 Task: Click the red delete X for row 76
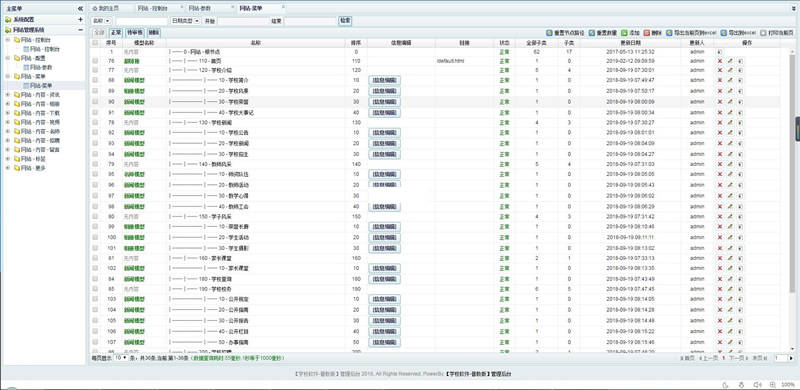[x=720, y=61]
